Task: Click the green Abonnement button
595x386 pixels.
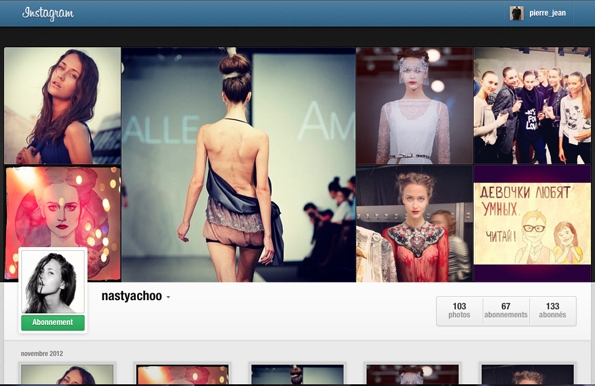Action: click(53, 322)
